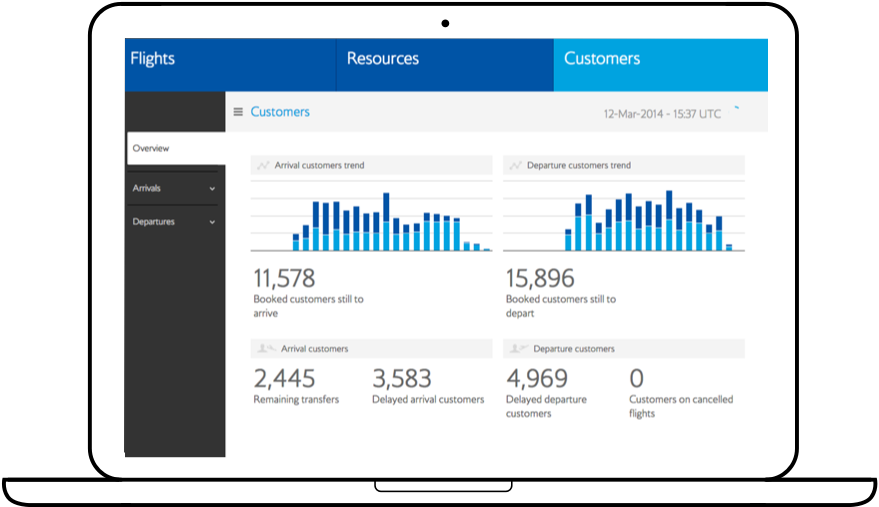The image size is (879, 507).
Task: Open the 15,896 booked customers to depart
Action: click(x=538, y=277)
